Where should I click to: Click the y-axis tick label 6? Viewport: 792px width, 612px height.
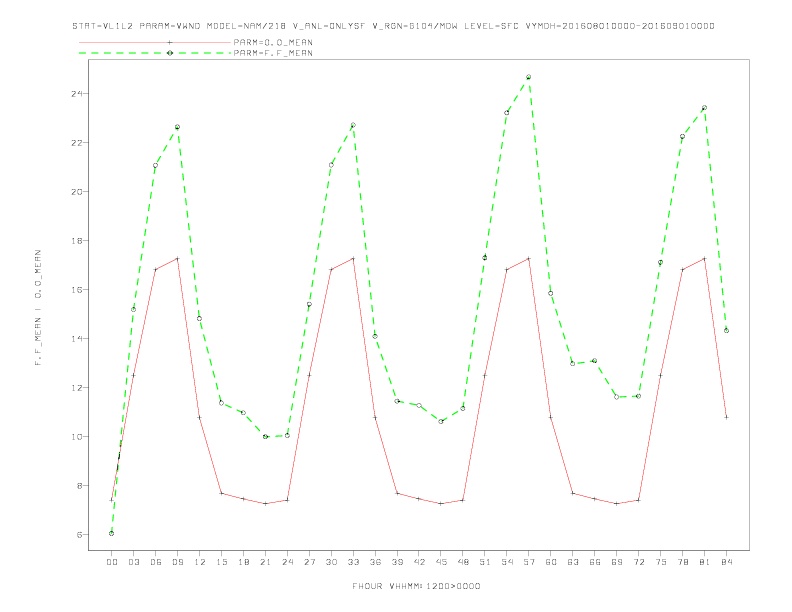point(80,535)
